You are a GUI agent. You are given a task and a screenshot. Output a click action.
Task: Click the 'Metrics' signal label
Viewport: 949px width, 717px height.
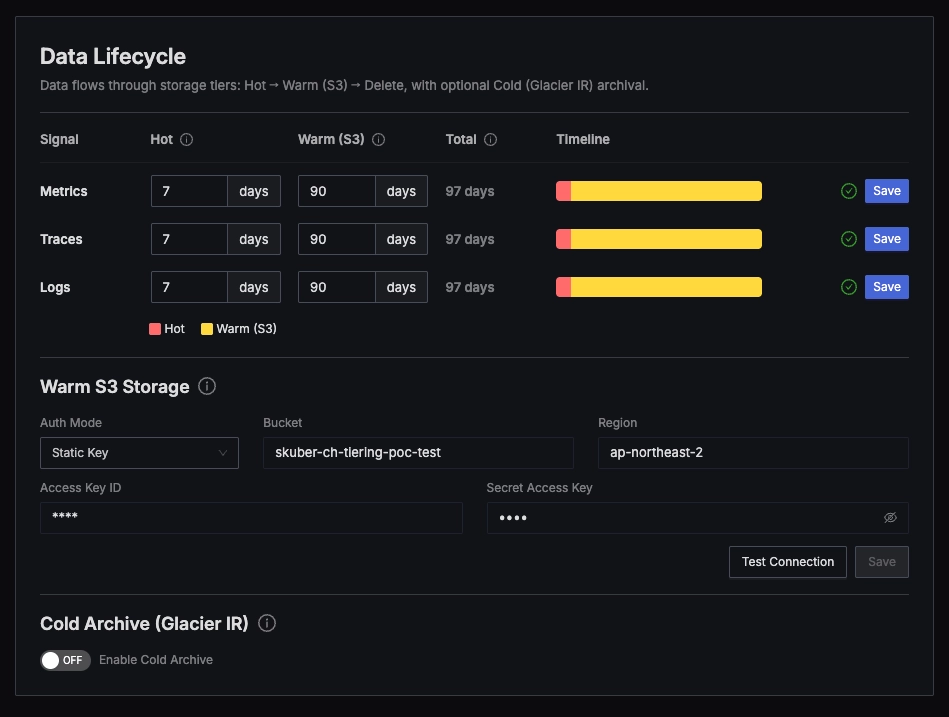(x=64, y=191)
